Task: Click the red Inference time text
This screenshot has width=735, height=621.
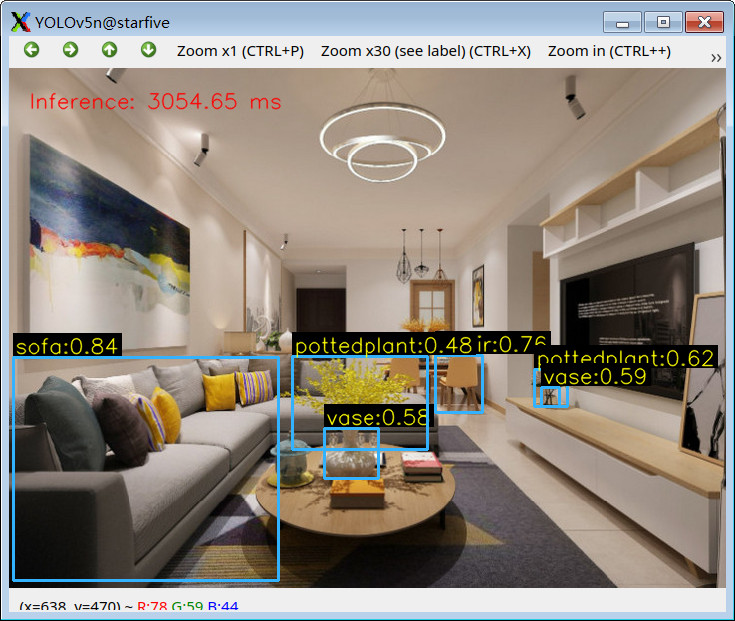Action: pyautogui.click(x=155, y=101)
